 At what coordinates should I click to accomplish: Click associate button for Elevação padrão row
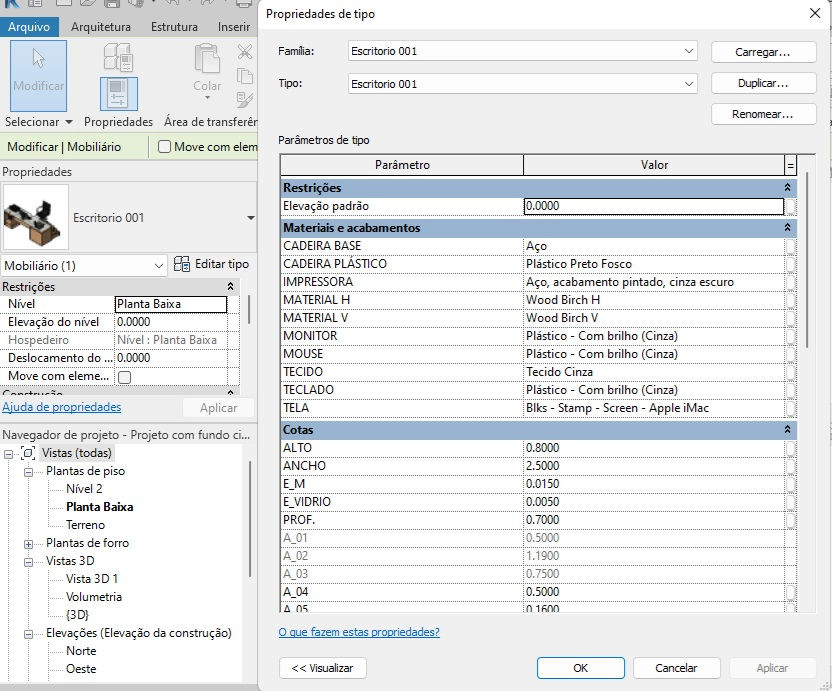coord(791,206)
